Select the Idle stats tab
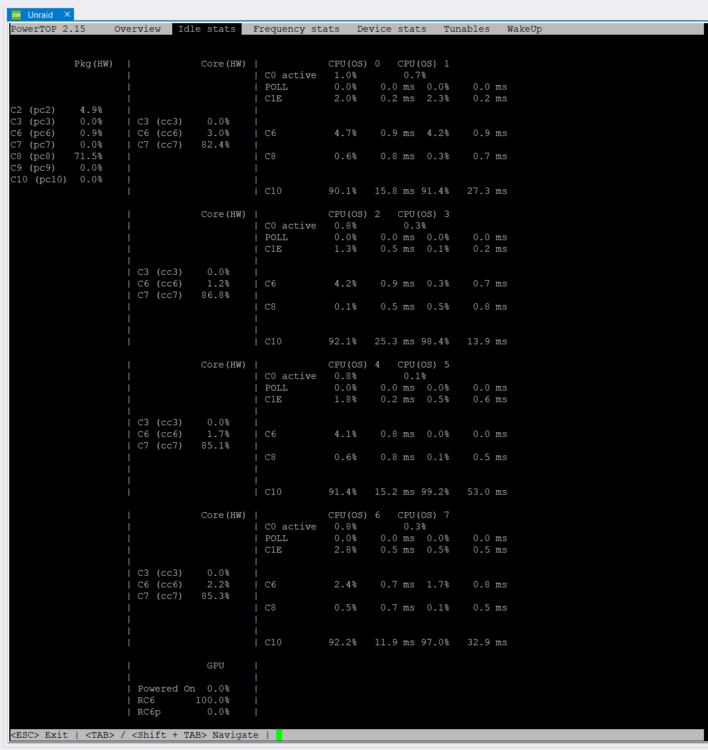Viewport: 708px width, 750px height. coord(207,29)
